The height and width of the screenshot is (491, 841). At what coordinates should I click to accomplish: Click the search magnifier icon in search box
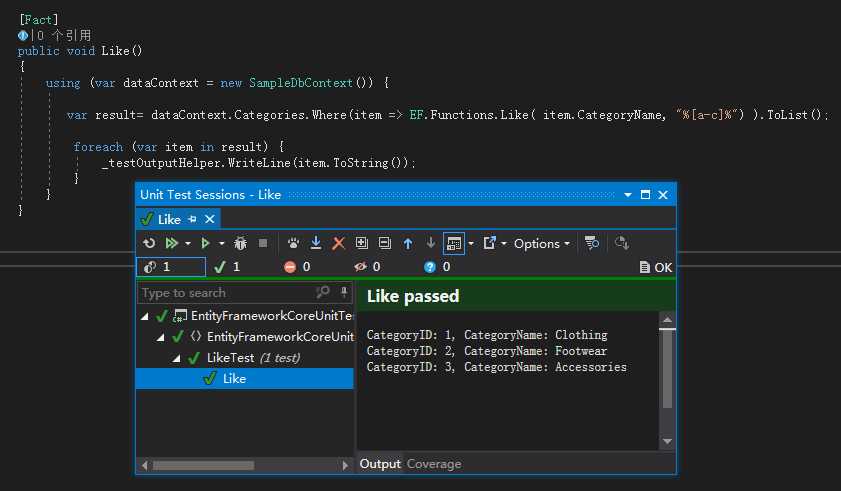coord(323,292)
